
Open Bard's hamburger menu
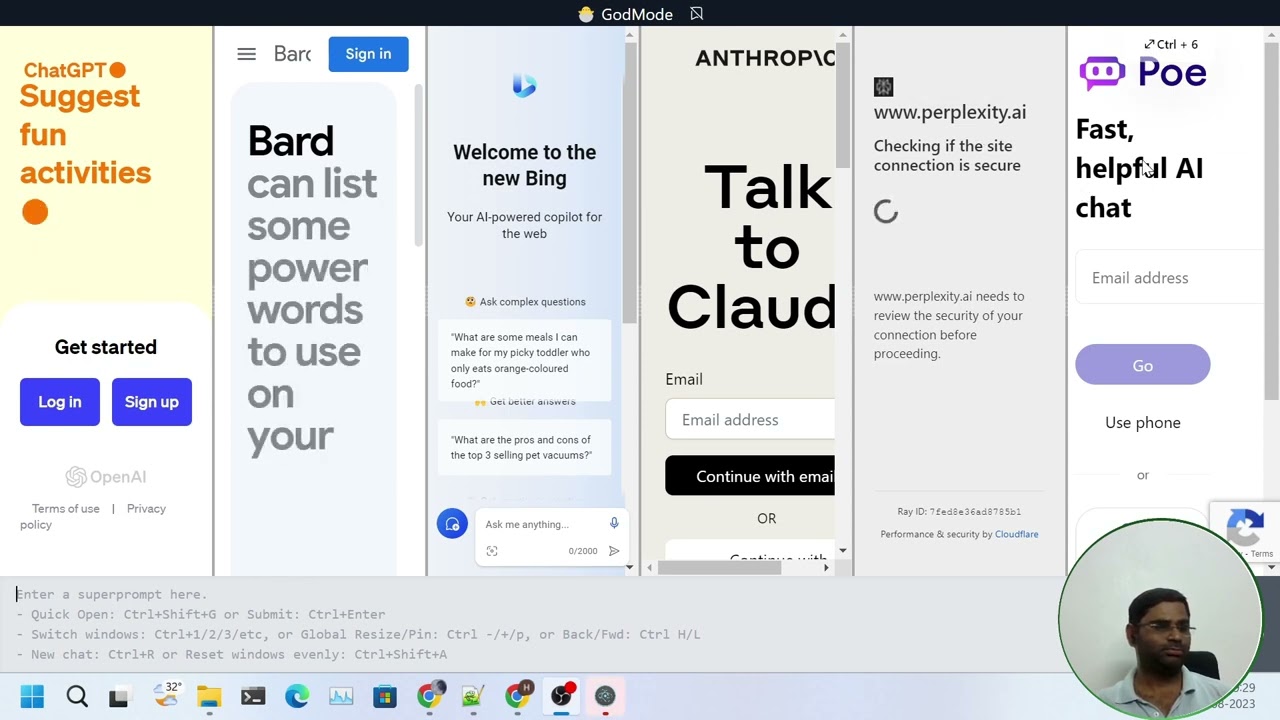[x=246, y=54]
